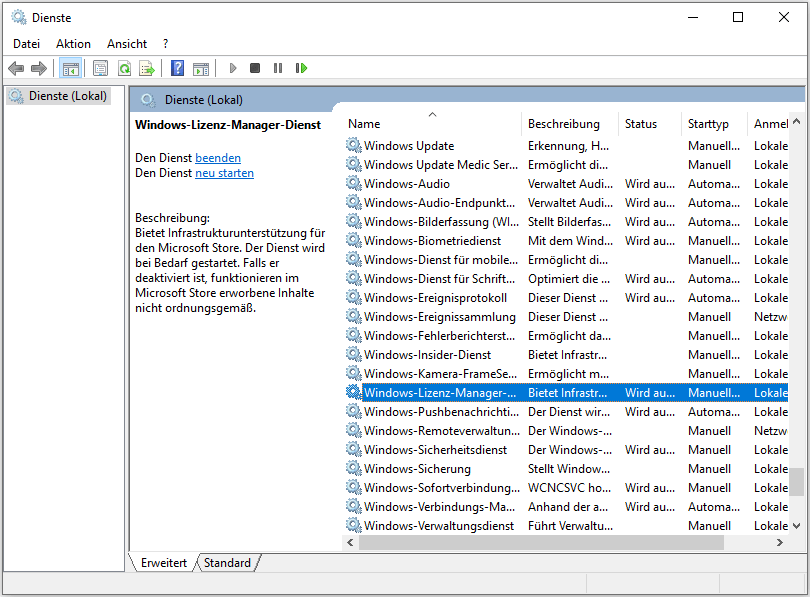
Task: Click the horizontal scrollbar right arrow
Action: [x=780, y=542]
